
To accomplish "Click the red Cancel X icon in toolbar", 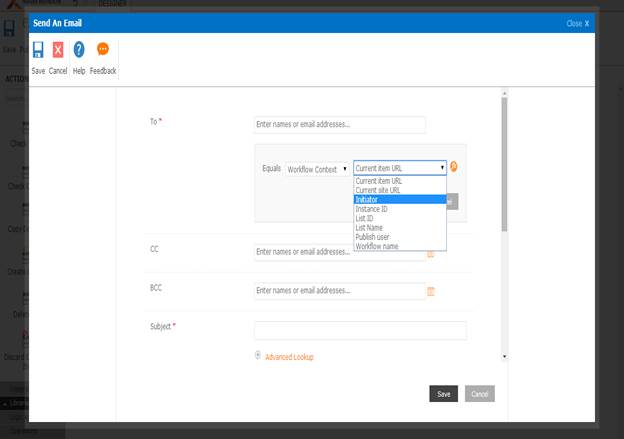I will pos(58,50).
